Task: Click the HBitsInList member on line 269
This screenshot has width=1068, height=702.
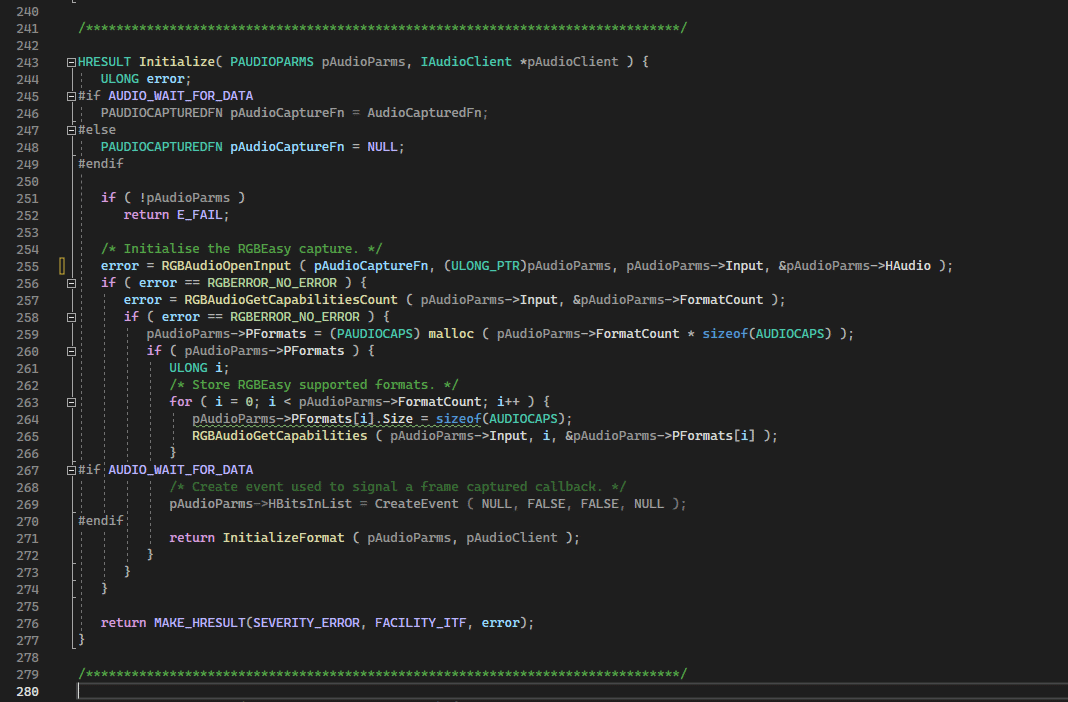Action: 310,505
